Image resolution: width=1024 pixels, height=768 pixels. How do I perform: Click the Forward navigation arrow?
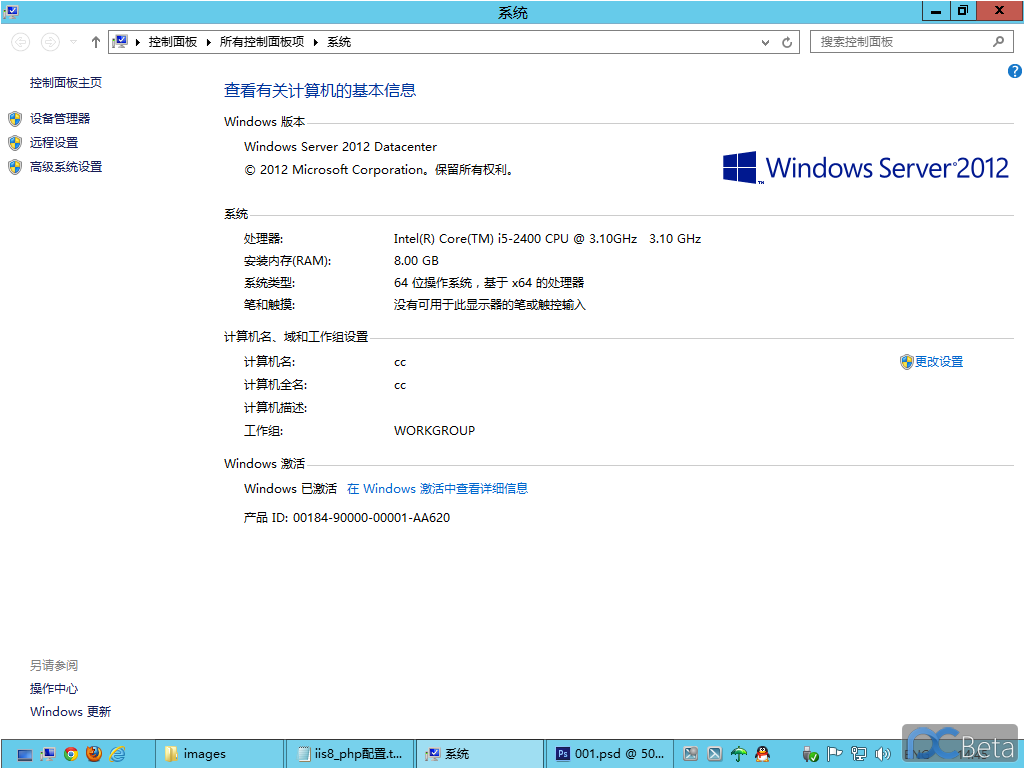click(x=50, y=42)
